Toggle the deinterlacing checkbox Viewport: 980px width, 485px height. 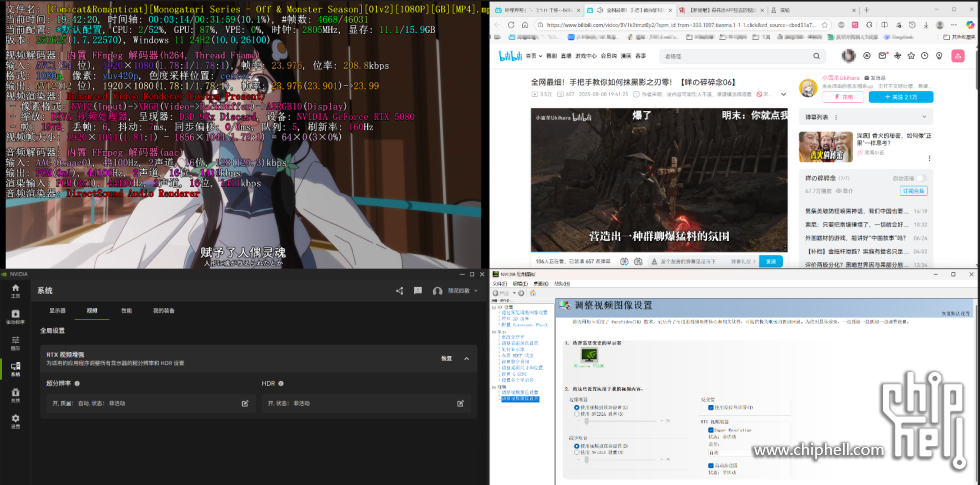[x=711, y=407]
